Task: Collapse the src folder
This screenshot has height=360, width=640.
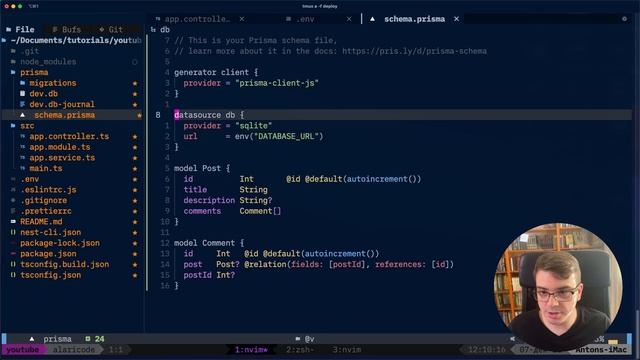Action: tap(27, 126)
